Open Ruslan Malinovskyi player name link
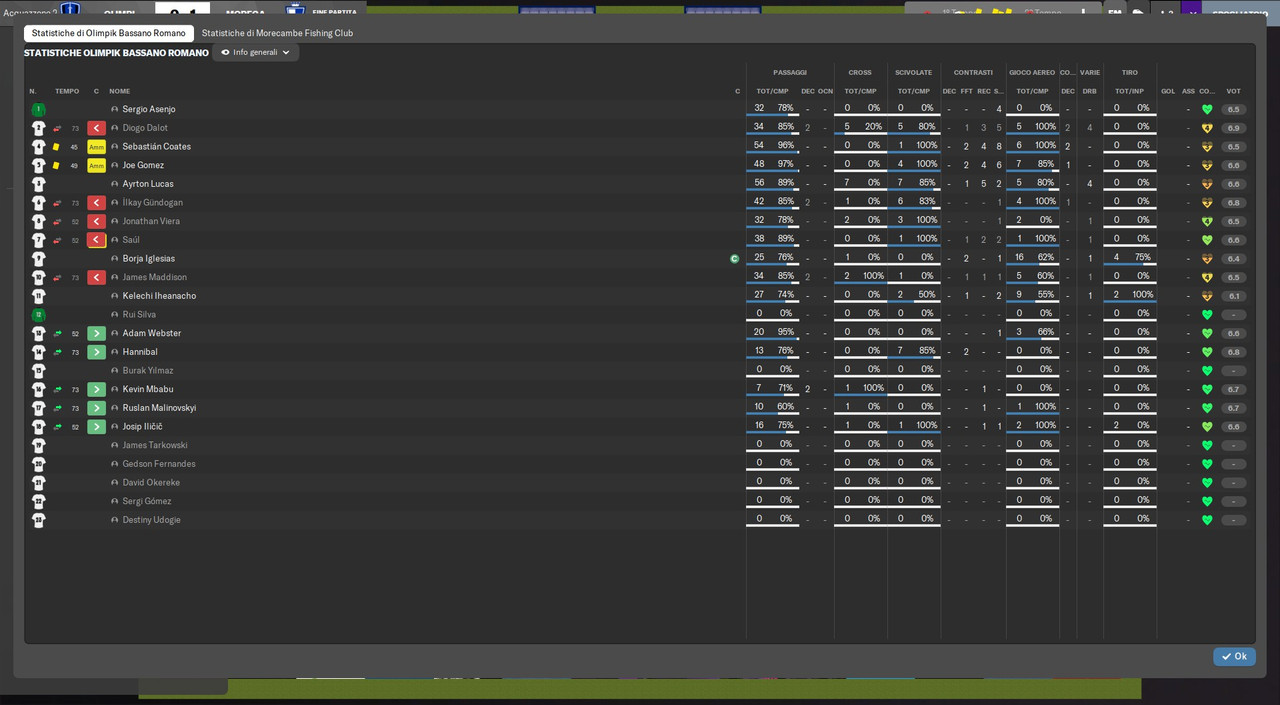The height and width of the screenshot is (705, 1280). coord(159,408)
